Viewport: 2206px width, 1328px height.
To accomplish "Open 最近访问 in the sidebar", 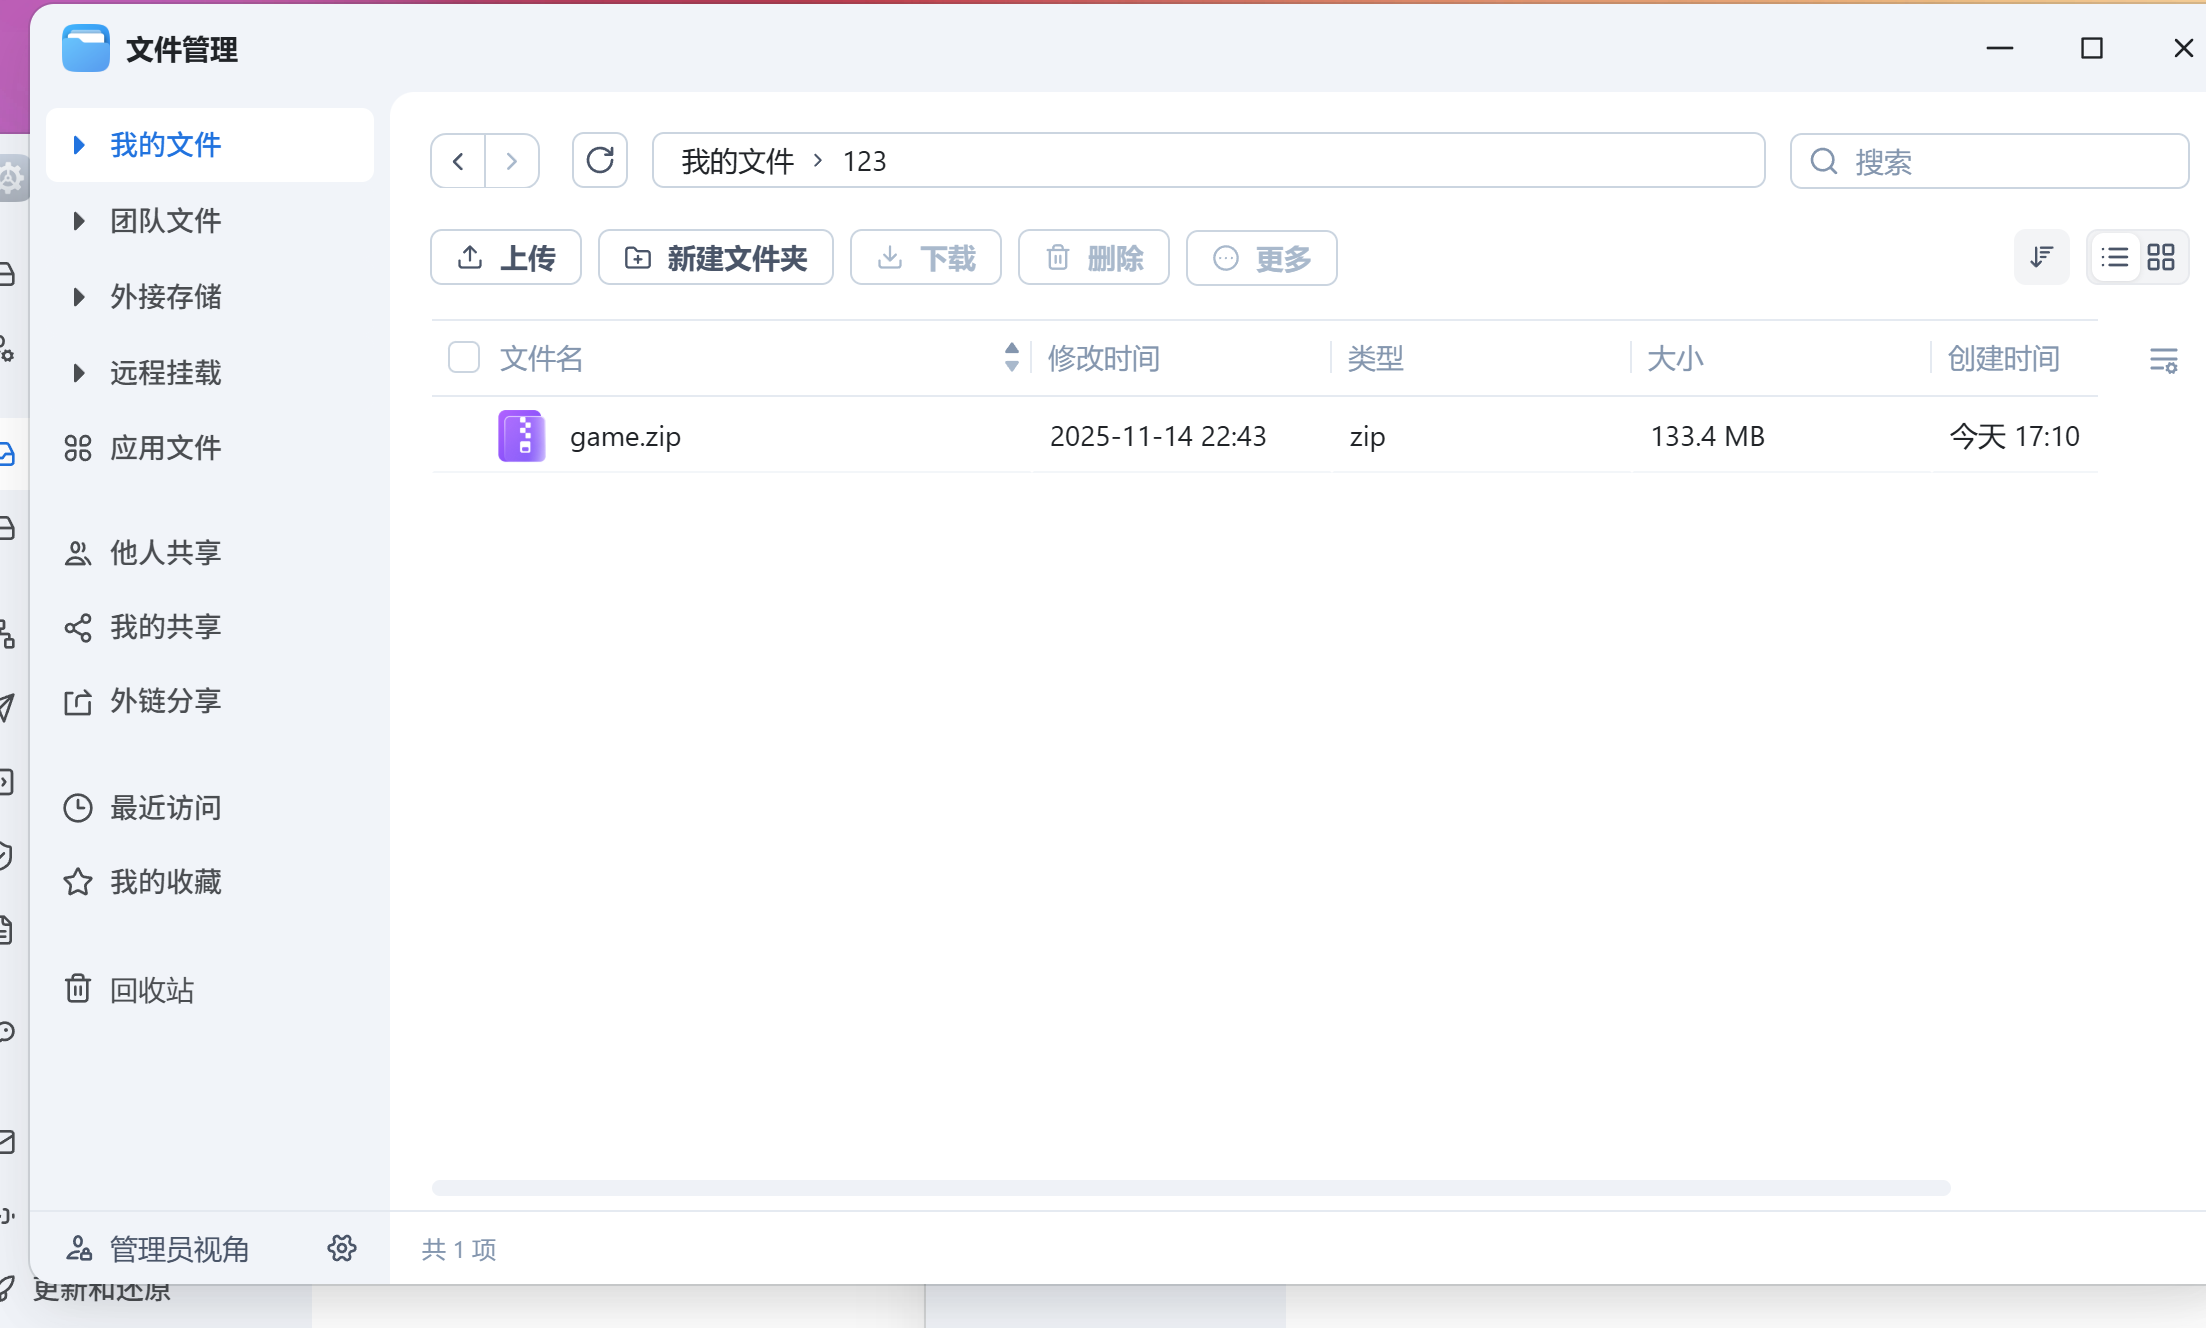I will pos(165,807).
